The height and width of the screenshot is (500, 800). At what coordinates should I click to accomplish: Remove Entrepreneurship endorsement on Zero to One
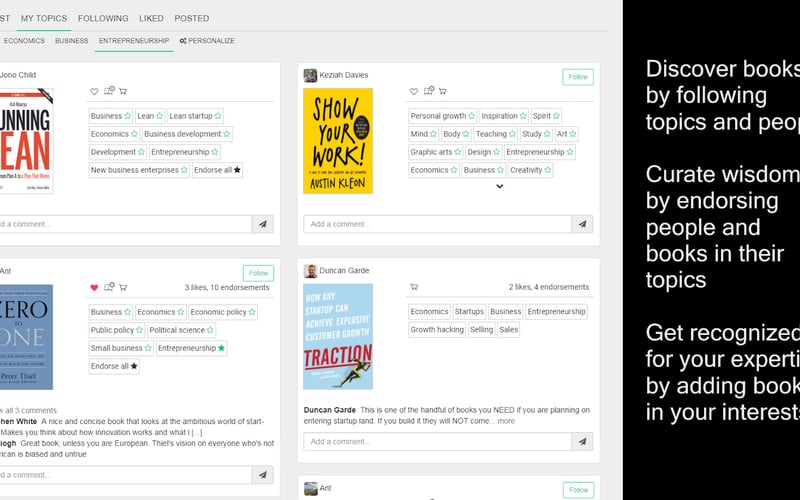[x=221, y=348]
